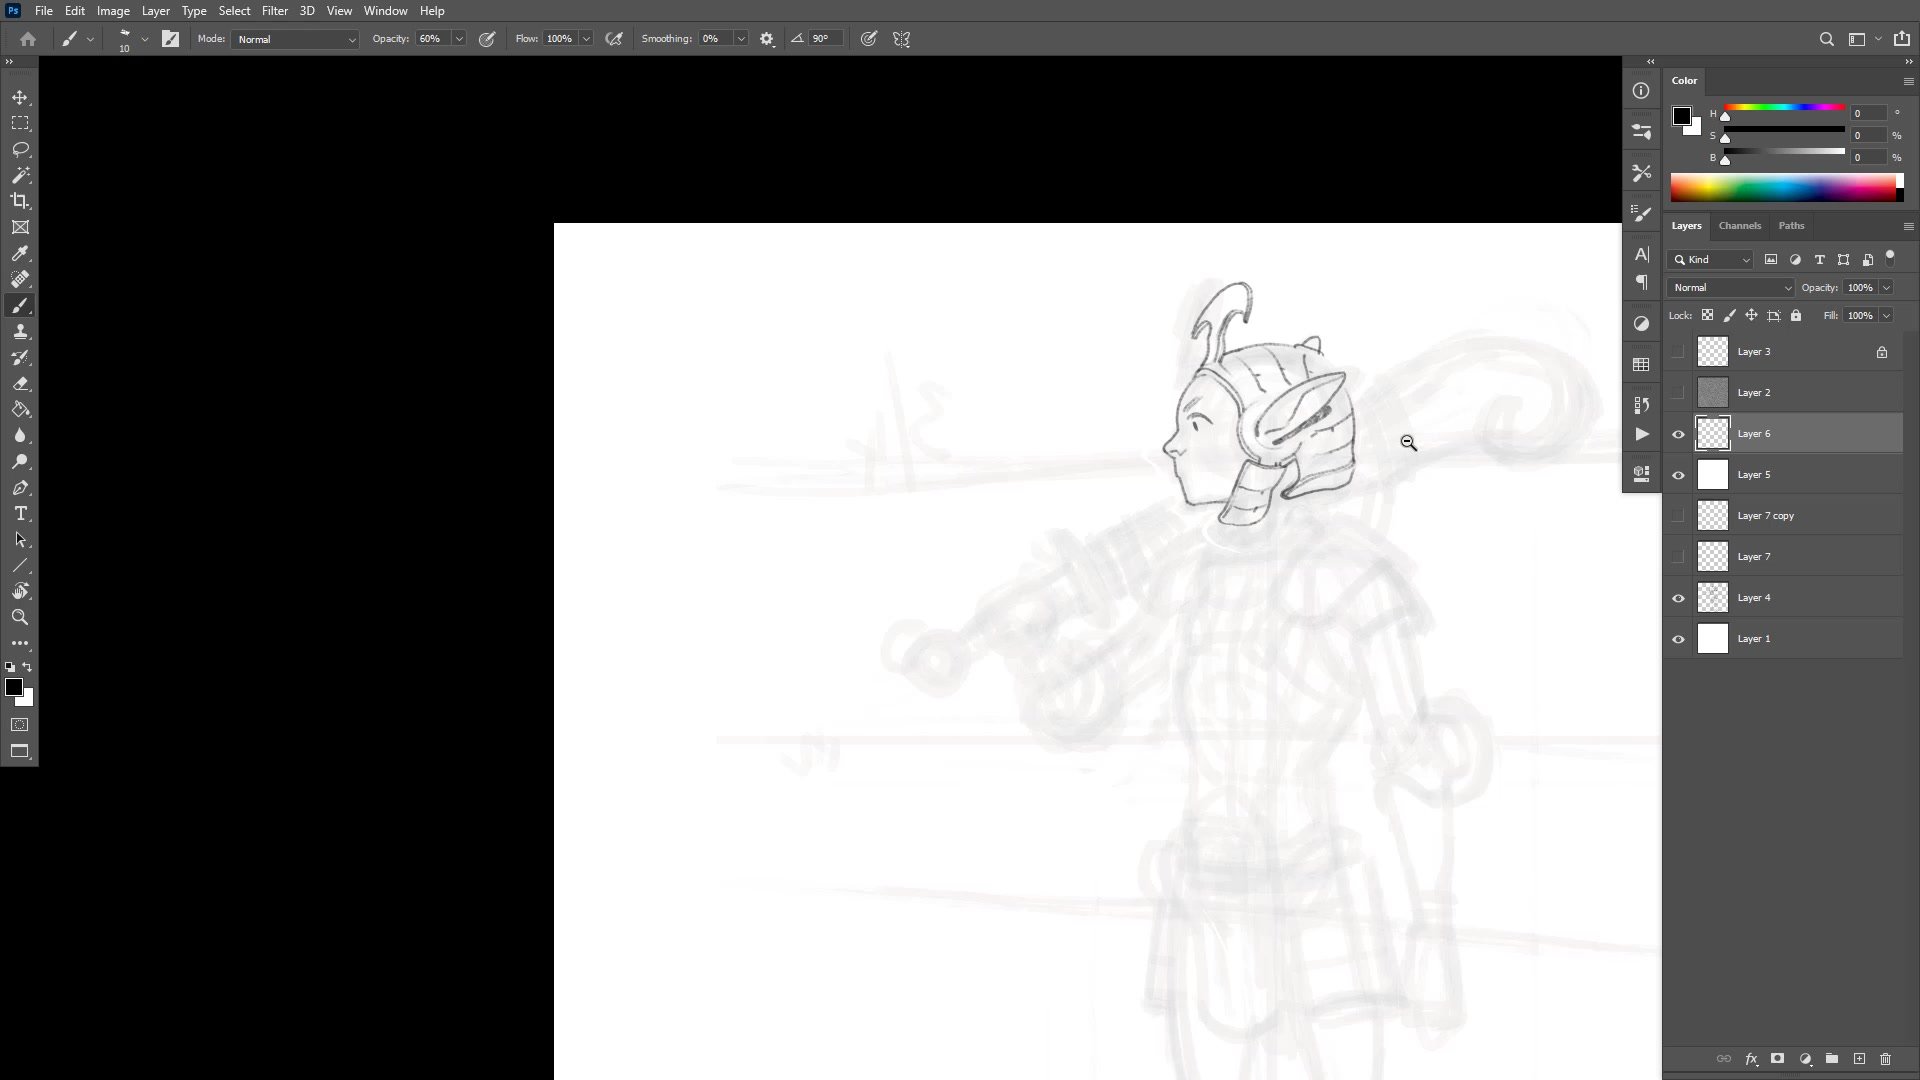The height and width of the screenshot is (1080, 1920).
Task: Select the Lasso tool
Action: pyautogui.click(x=20, y=149)
